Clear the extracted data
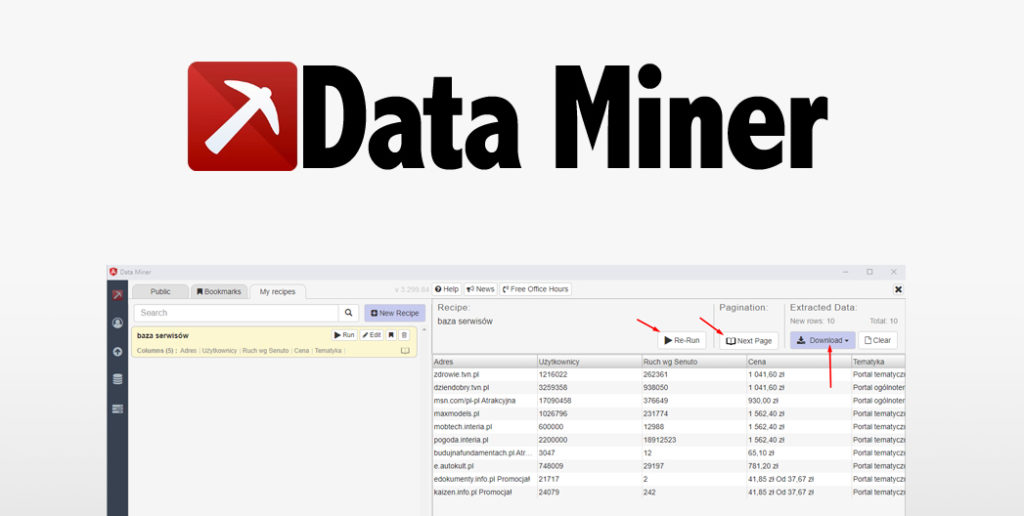This screenshot has width=1024, height=516. click(878, 340)
